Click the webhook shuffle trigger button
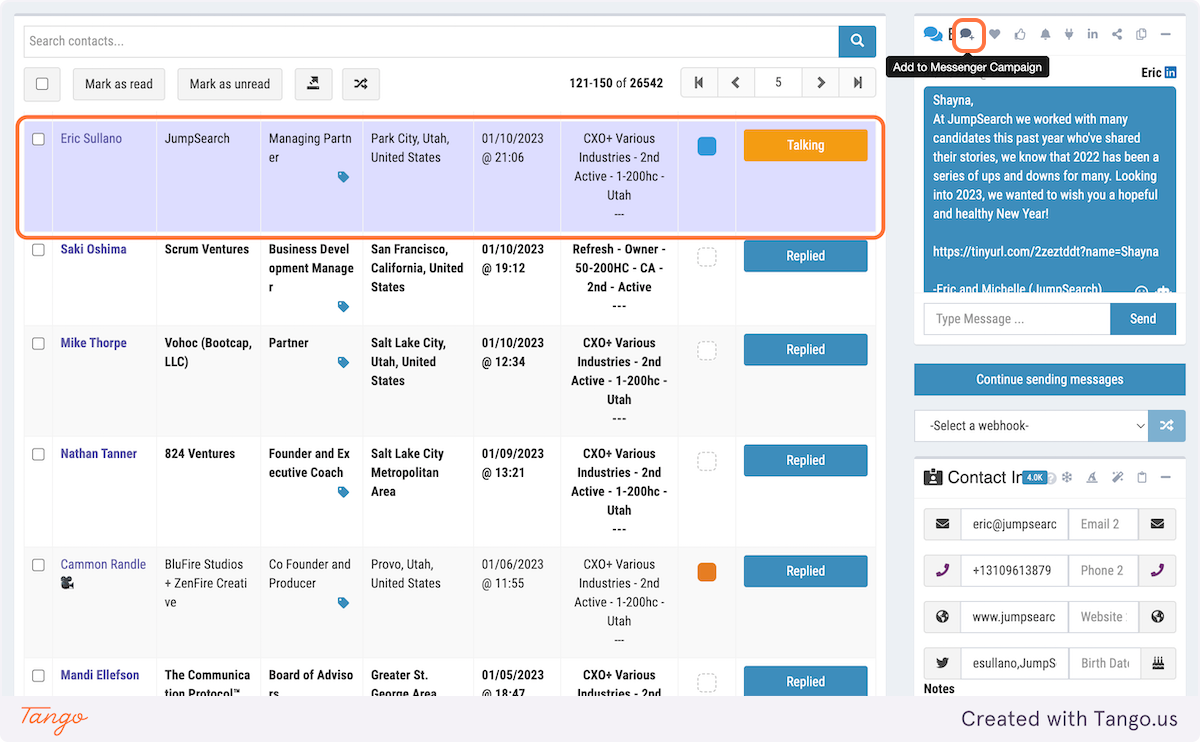The width and height of the screenshot is (1200, 742). (x=1167, y=425)
